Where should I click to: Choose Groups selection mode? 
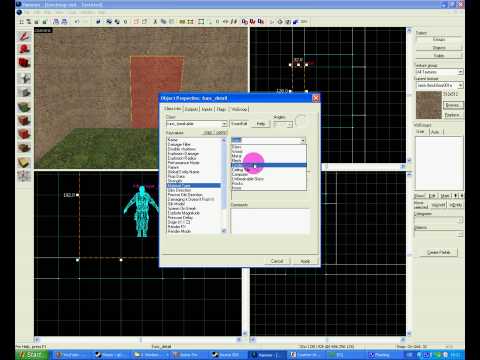[439, 39]
